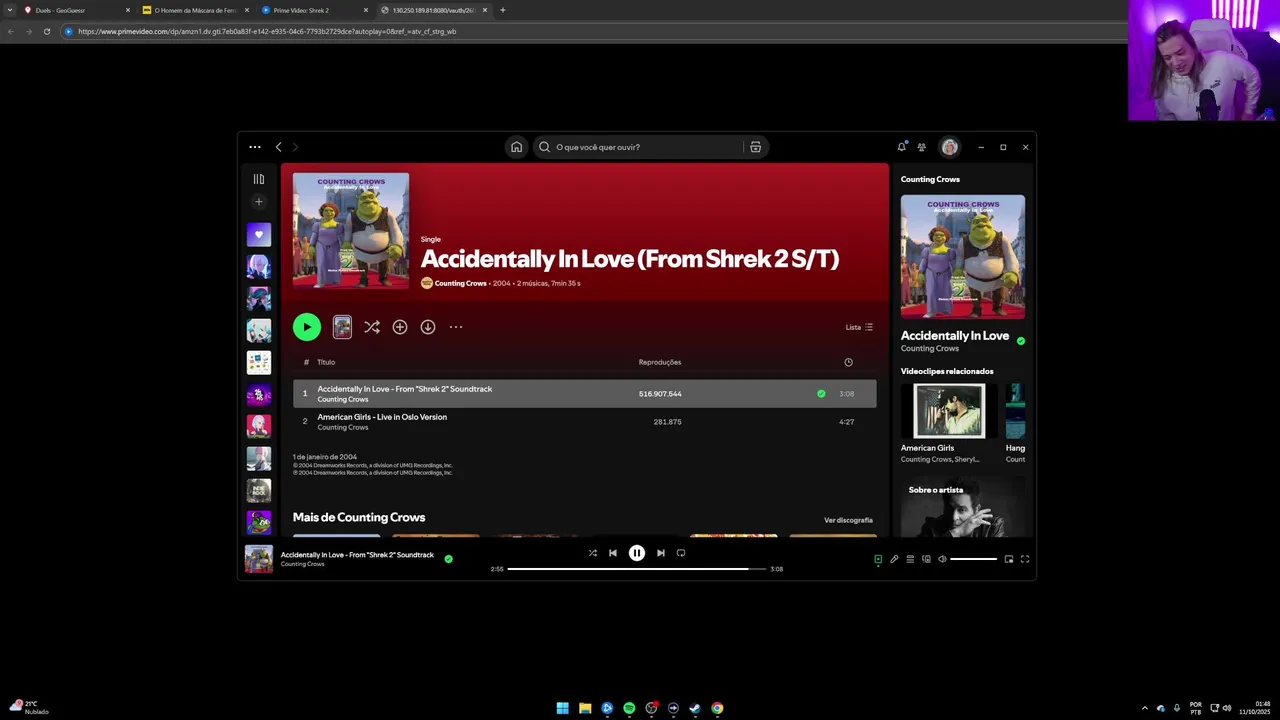
Task: Open the connect to device icon
Action: [x=926, y=559]
